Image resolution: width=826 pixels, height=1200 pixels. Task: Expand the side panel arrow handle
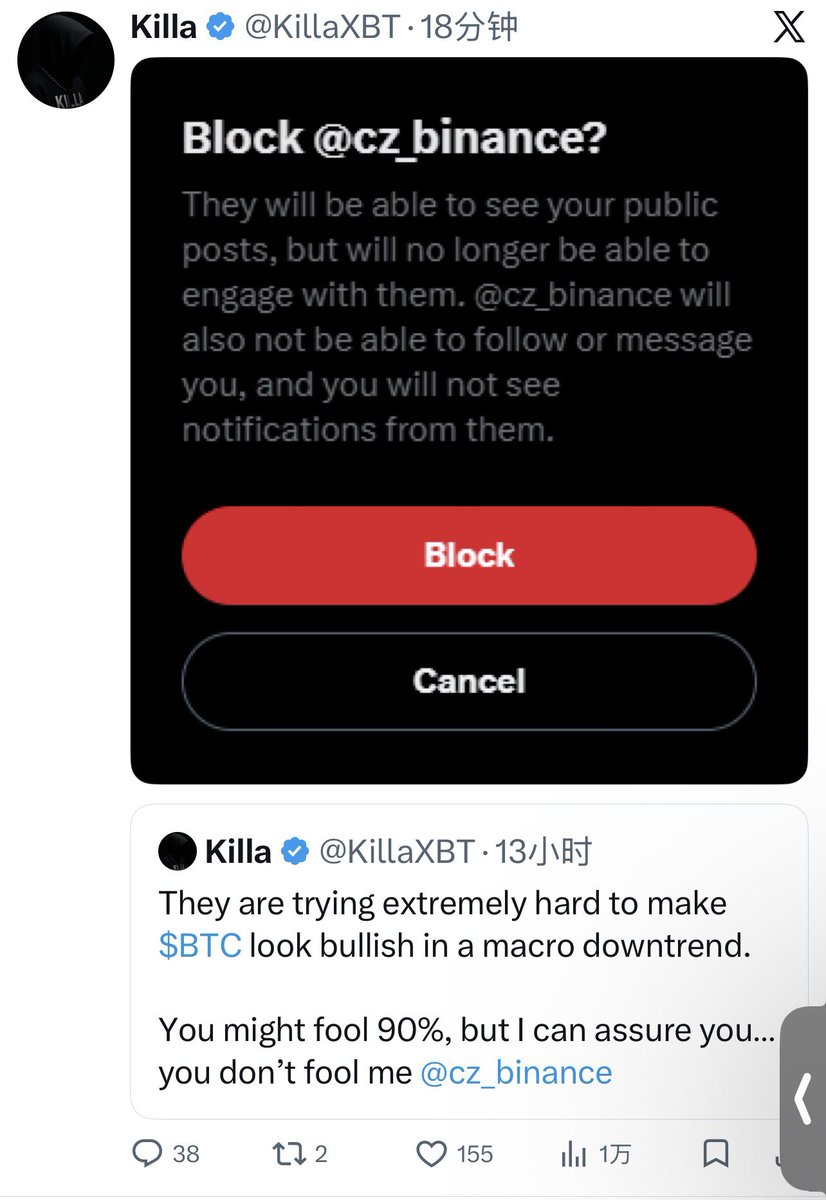click(x=803, y=1100)
